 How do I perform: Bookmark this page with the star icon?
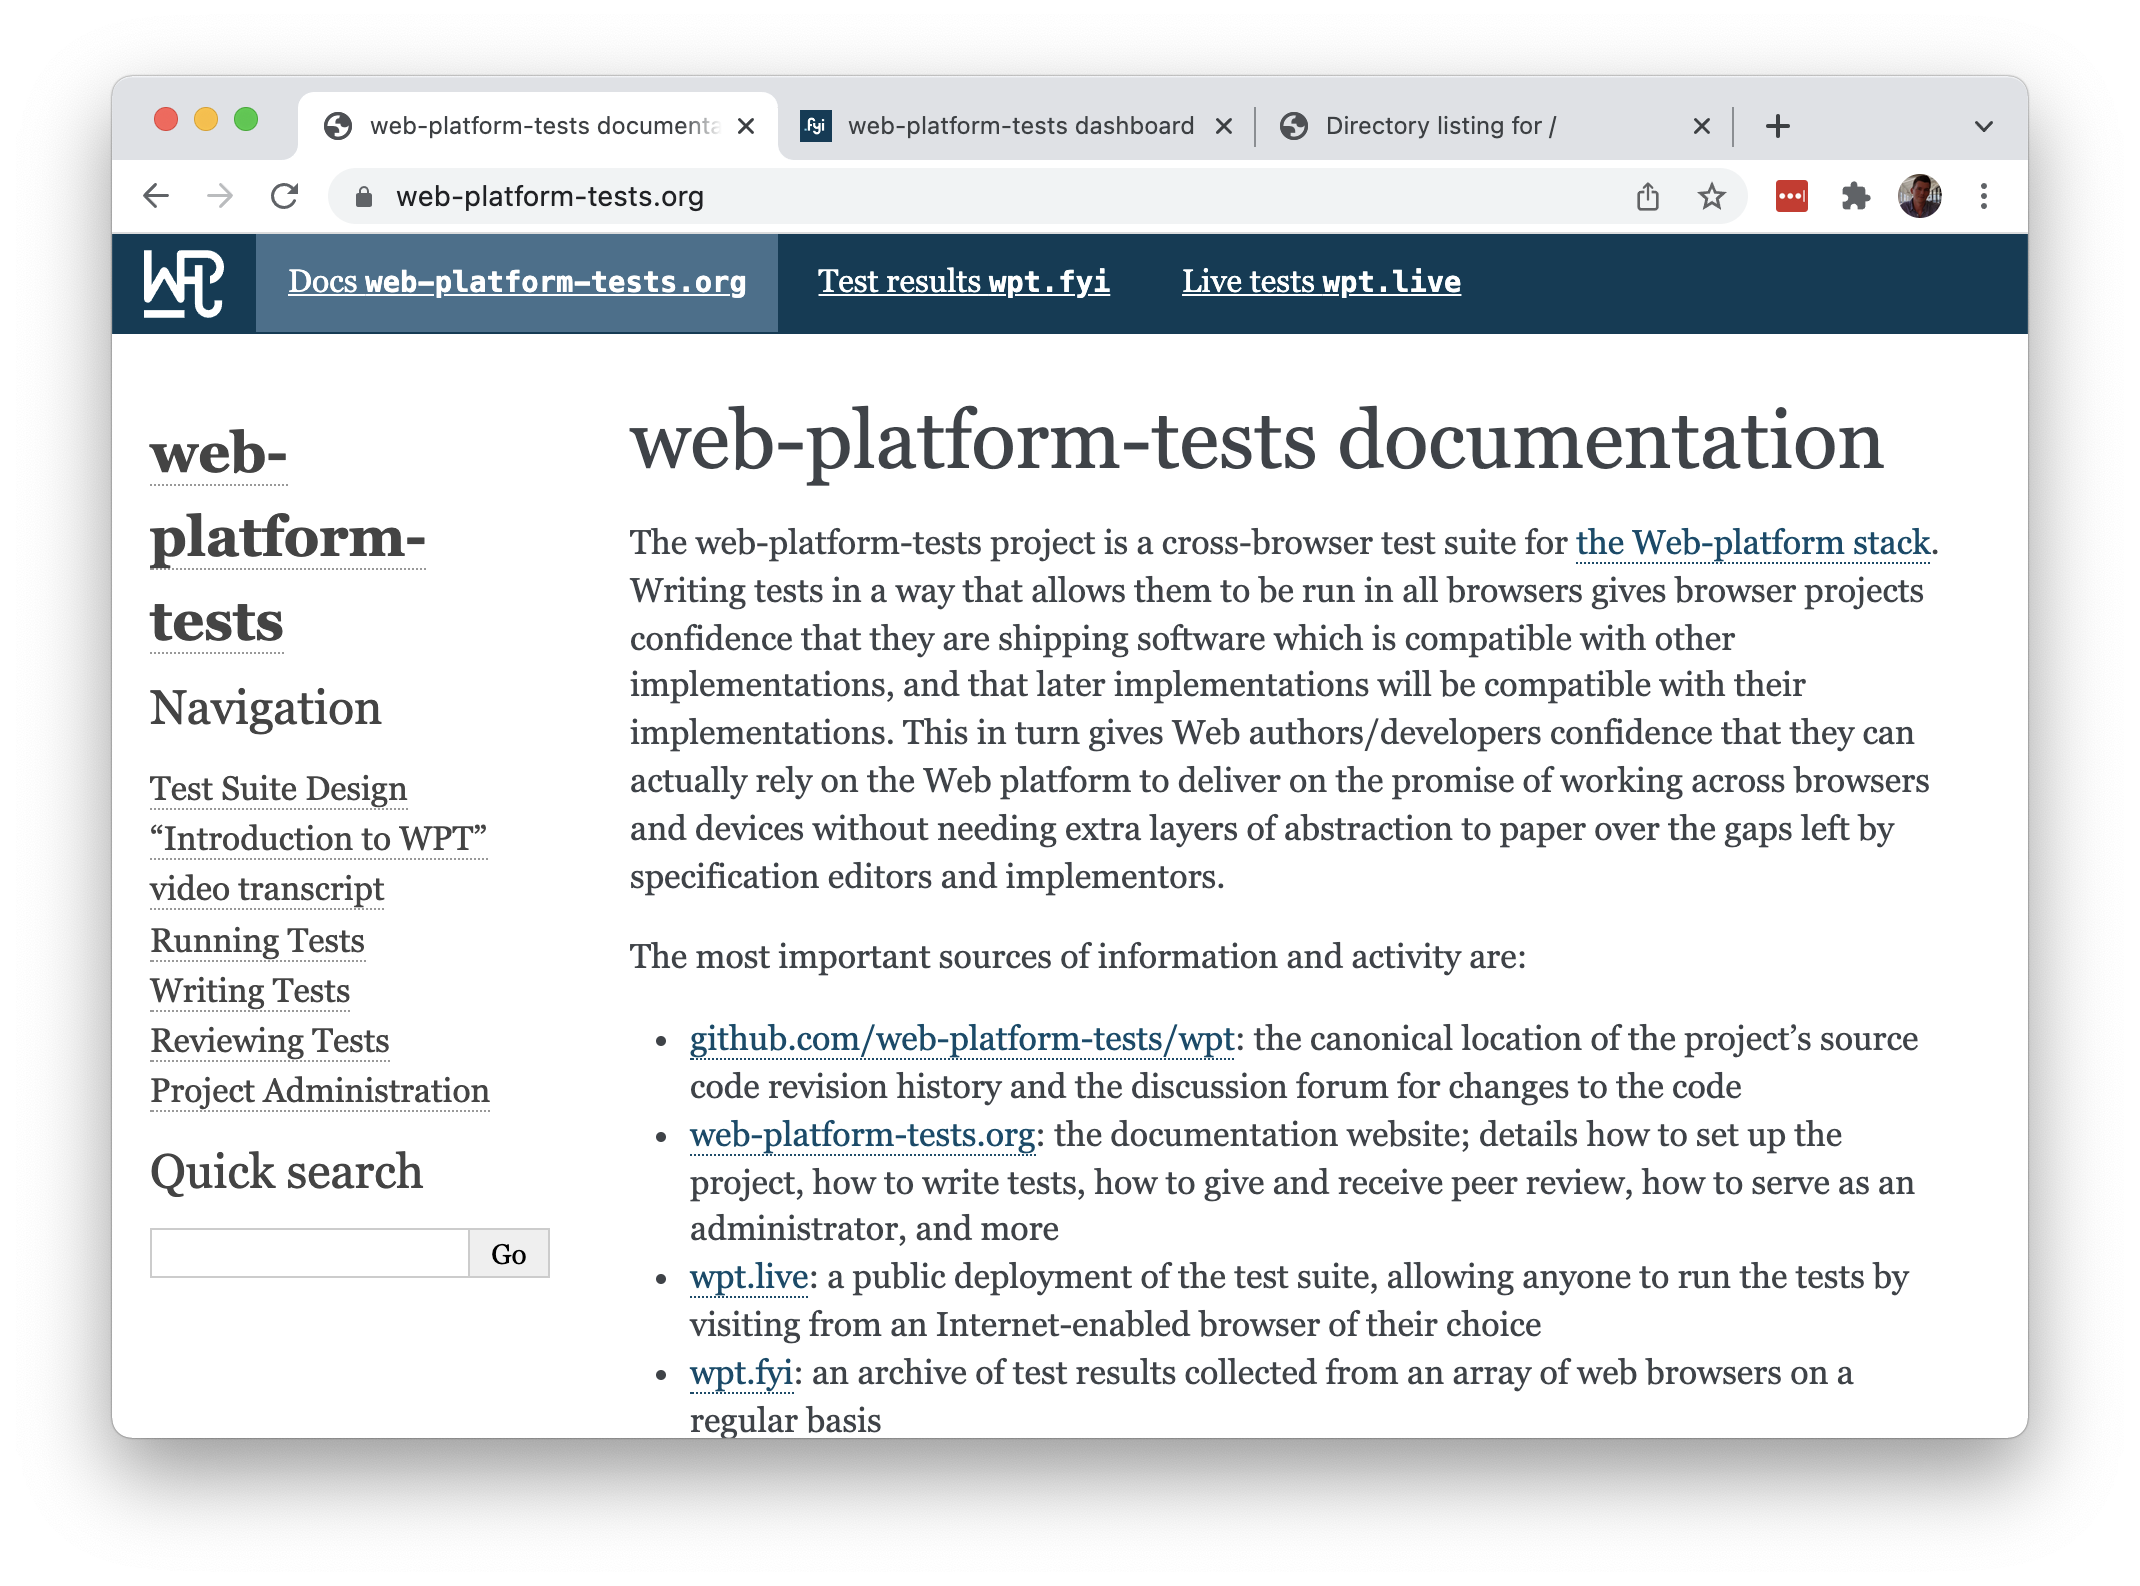1712,196
